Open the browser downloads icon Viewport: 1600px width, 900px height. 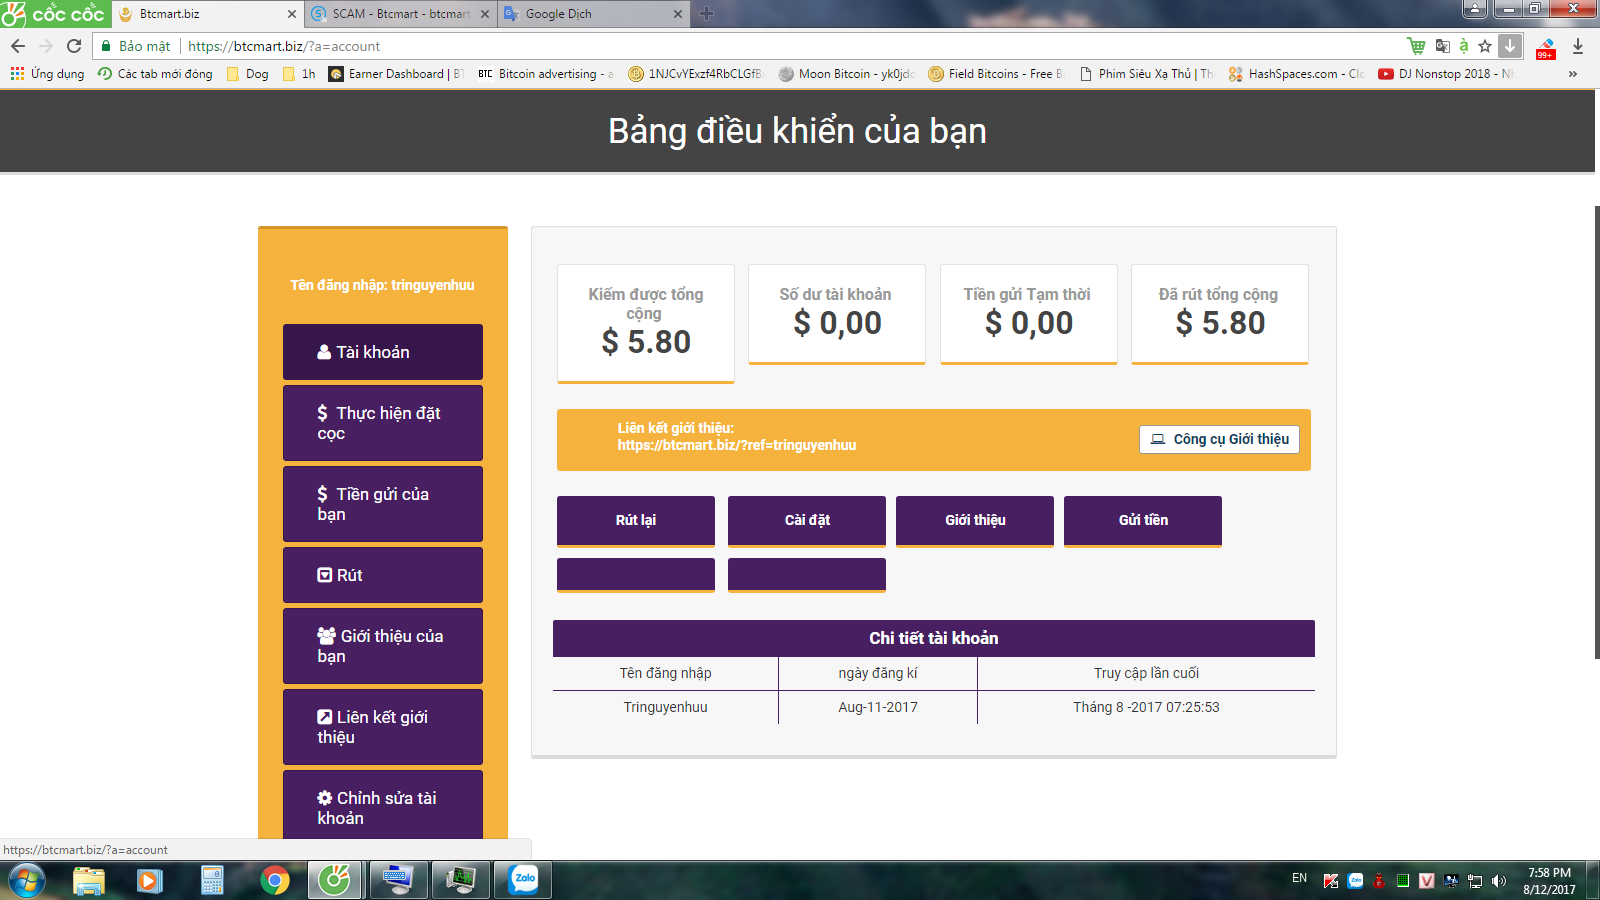pos(1578,46)
